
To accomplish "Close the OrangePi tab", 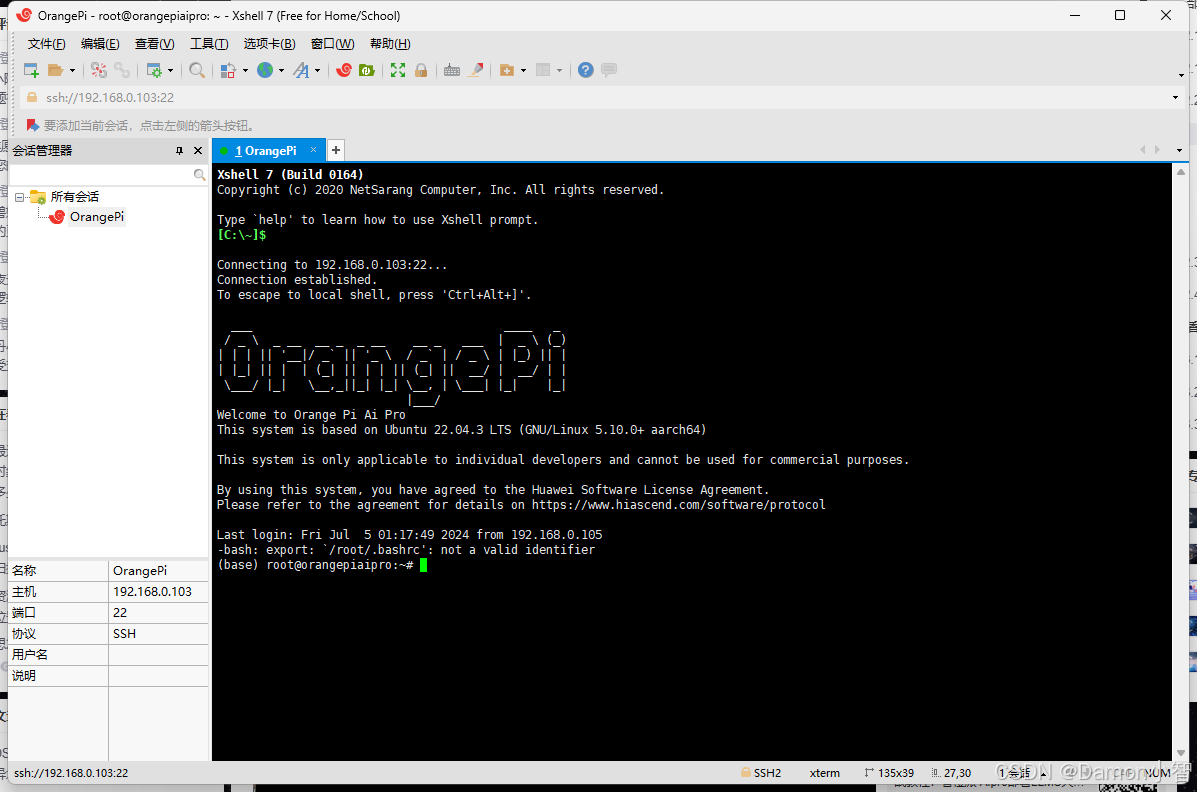I will pos(313,150).
